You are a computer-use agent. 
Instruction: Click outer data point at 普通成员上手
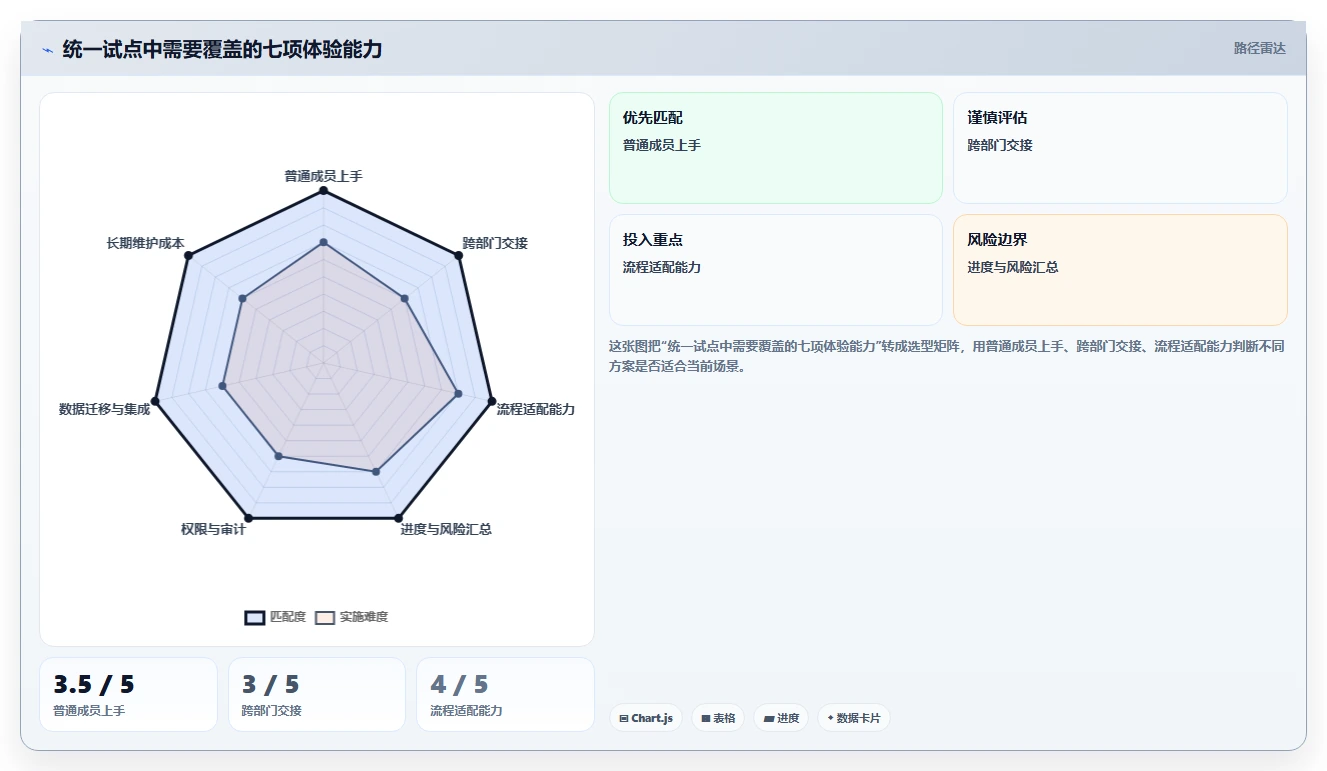[x=323, y=189]
